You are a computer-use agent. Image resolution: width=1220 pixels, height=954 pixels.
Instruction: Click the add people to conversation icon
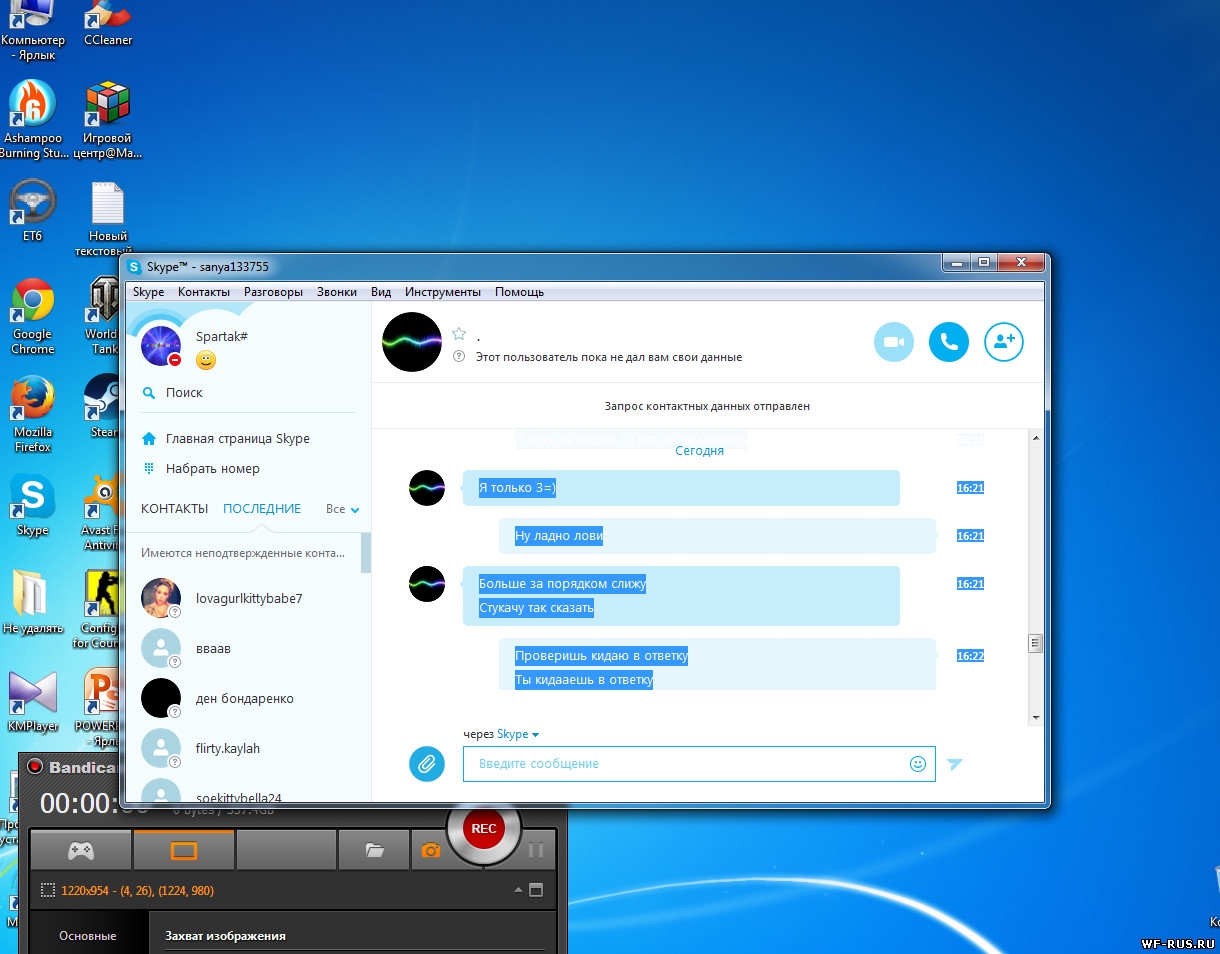[x=1004, y=342]
